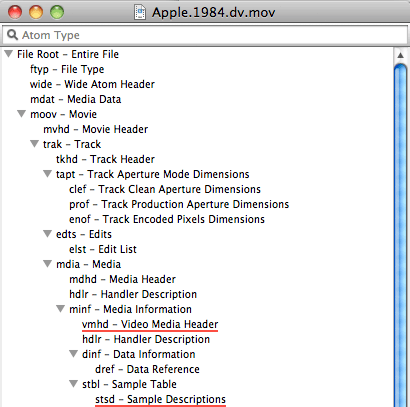The width and height of the screenshot is (410, 407).
Task: Select moov - Movie atom row
Action: 63,114
